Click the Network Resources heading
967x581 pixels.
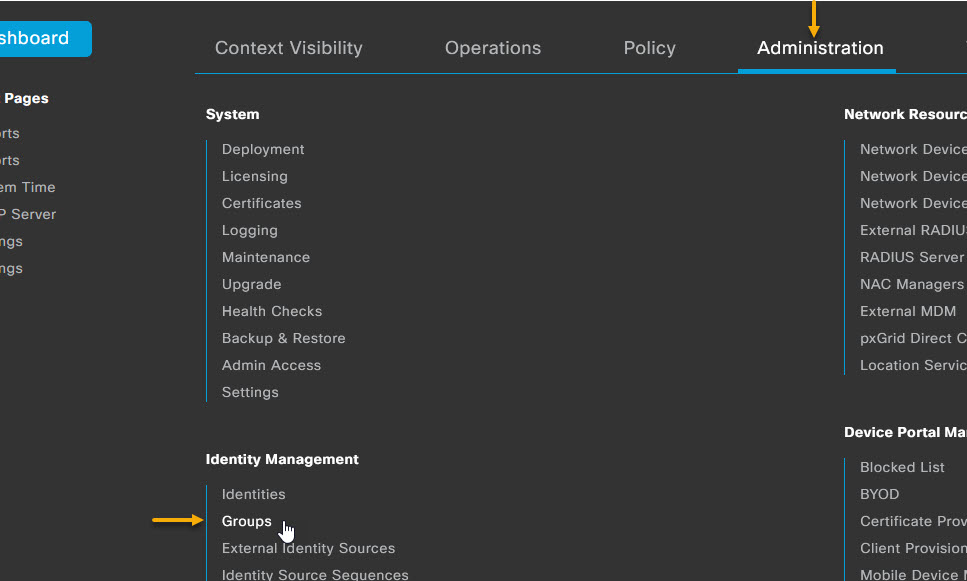pos(905,115)
